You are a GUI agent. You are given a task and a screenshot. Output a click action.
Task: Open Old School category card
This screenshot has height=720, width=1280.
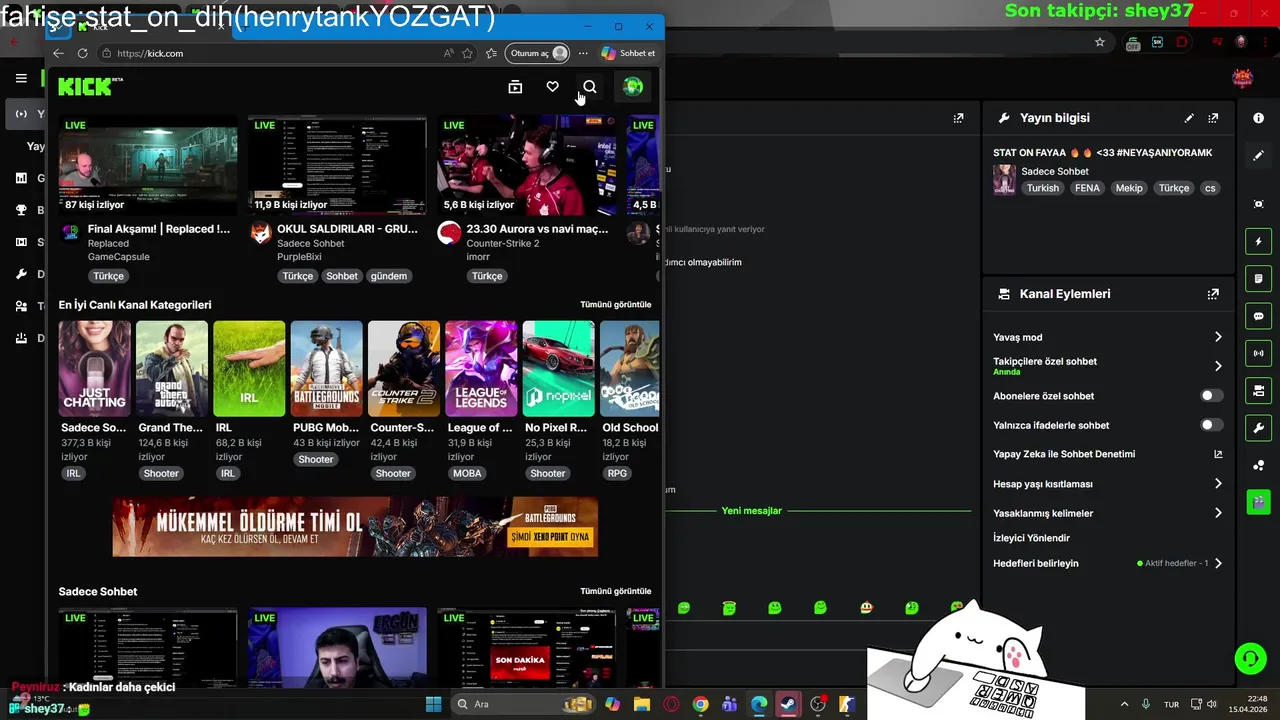tap(630, 368)
